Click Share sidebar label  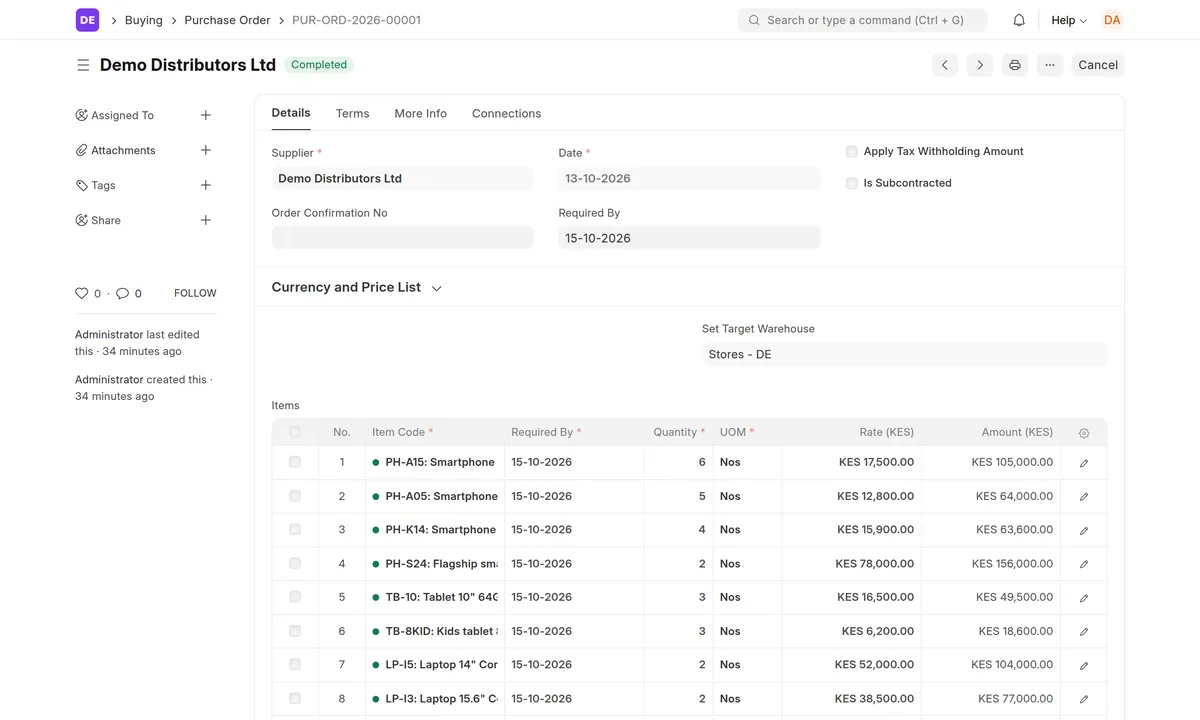click(x=106, y=220)
